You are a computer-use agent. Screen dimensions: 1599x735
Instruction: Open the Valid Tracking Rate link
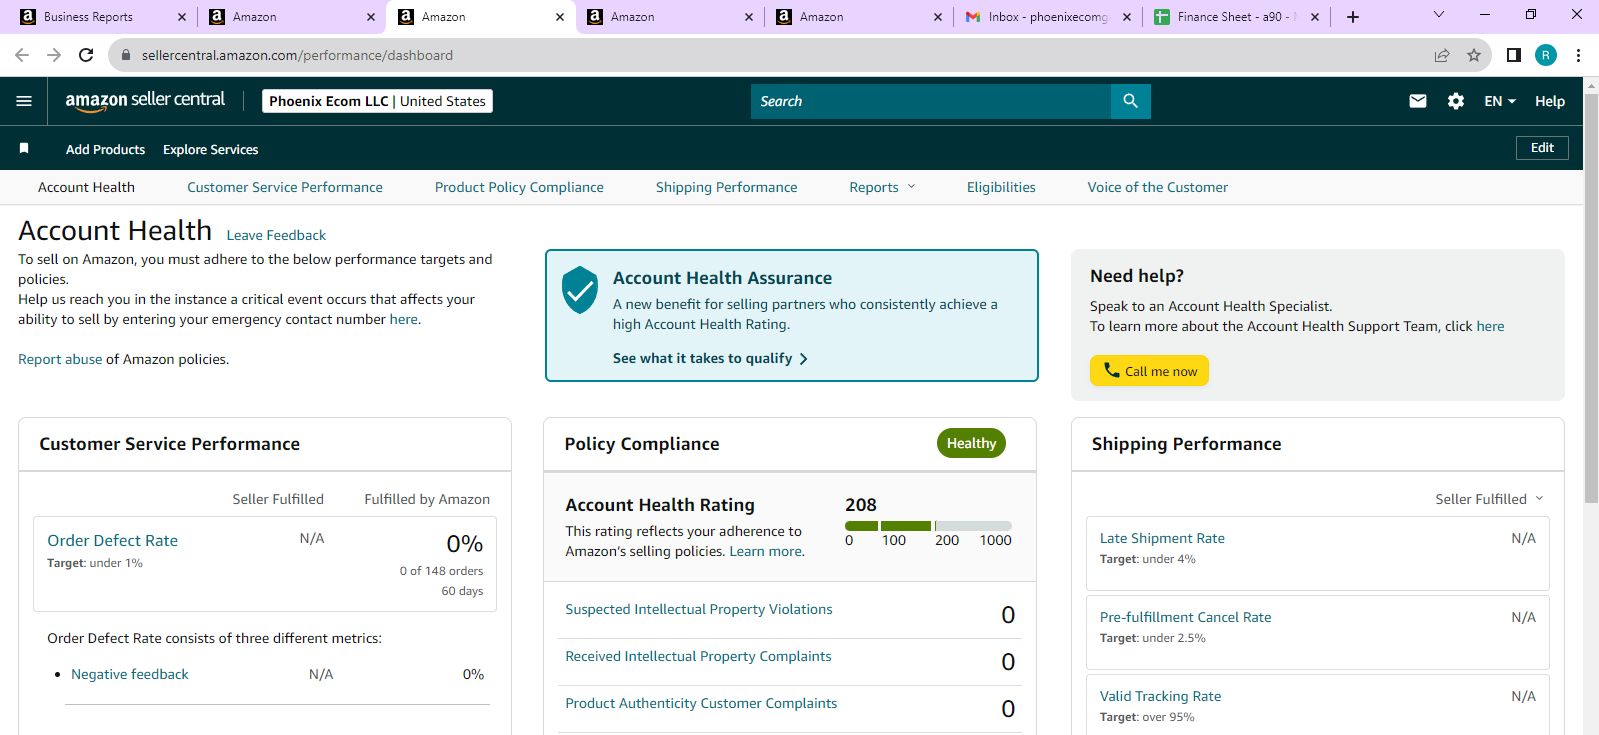[x=1160, y=696]
